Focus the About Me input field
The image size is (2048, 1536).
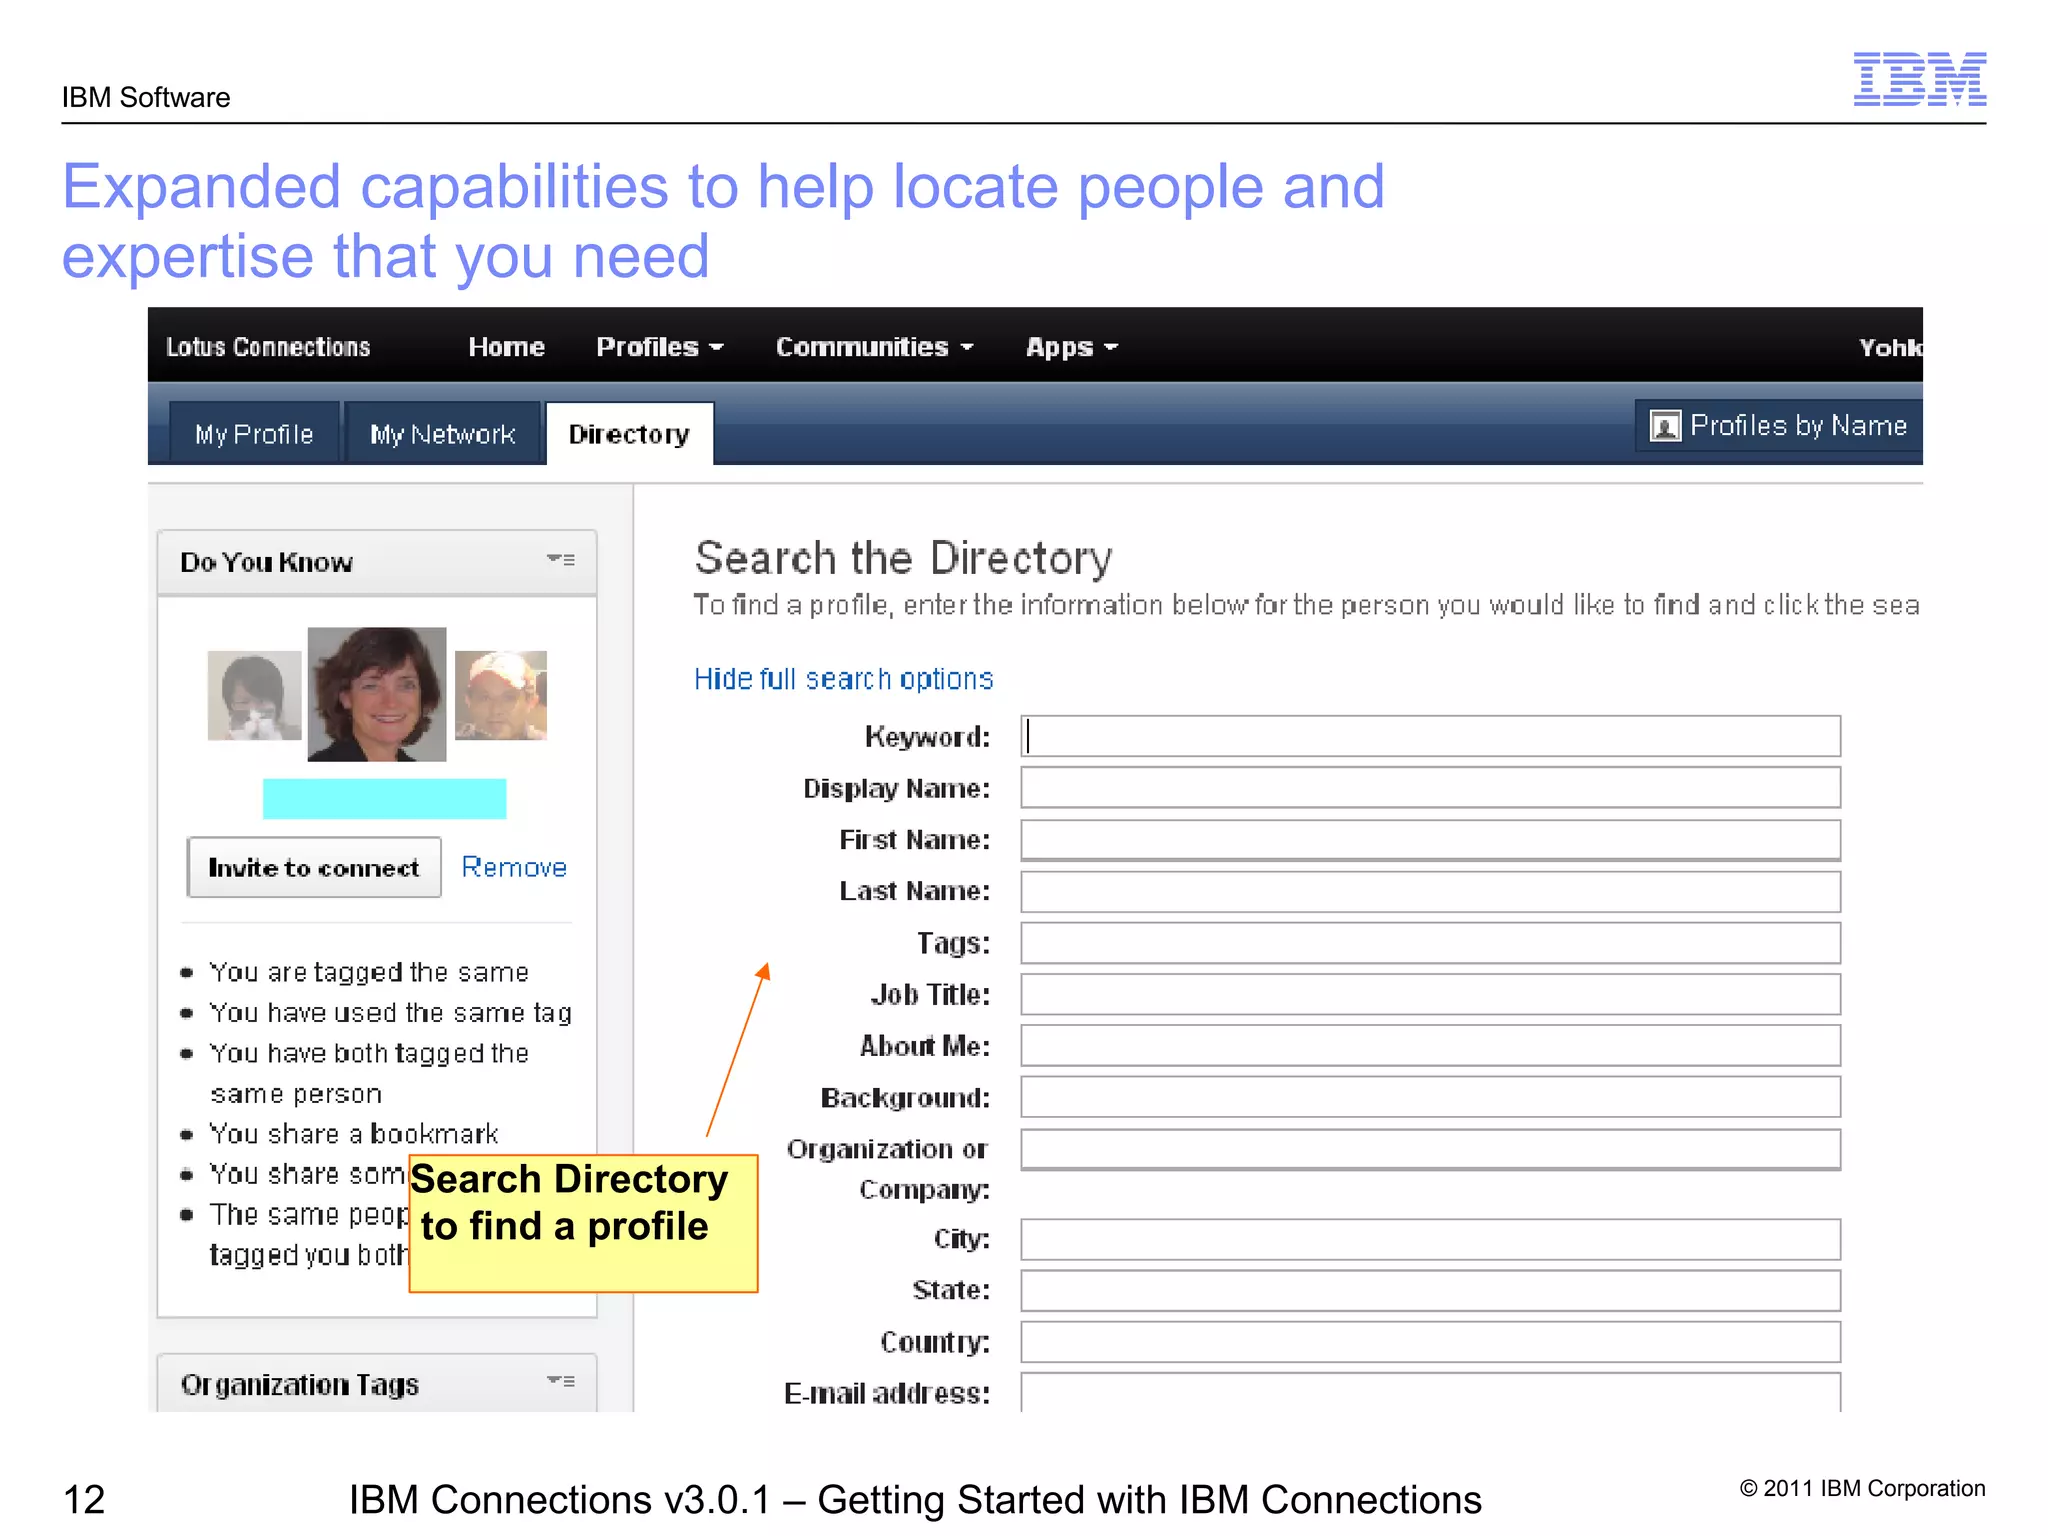point(1430,1045)
